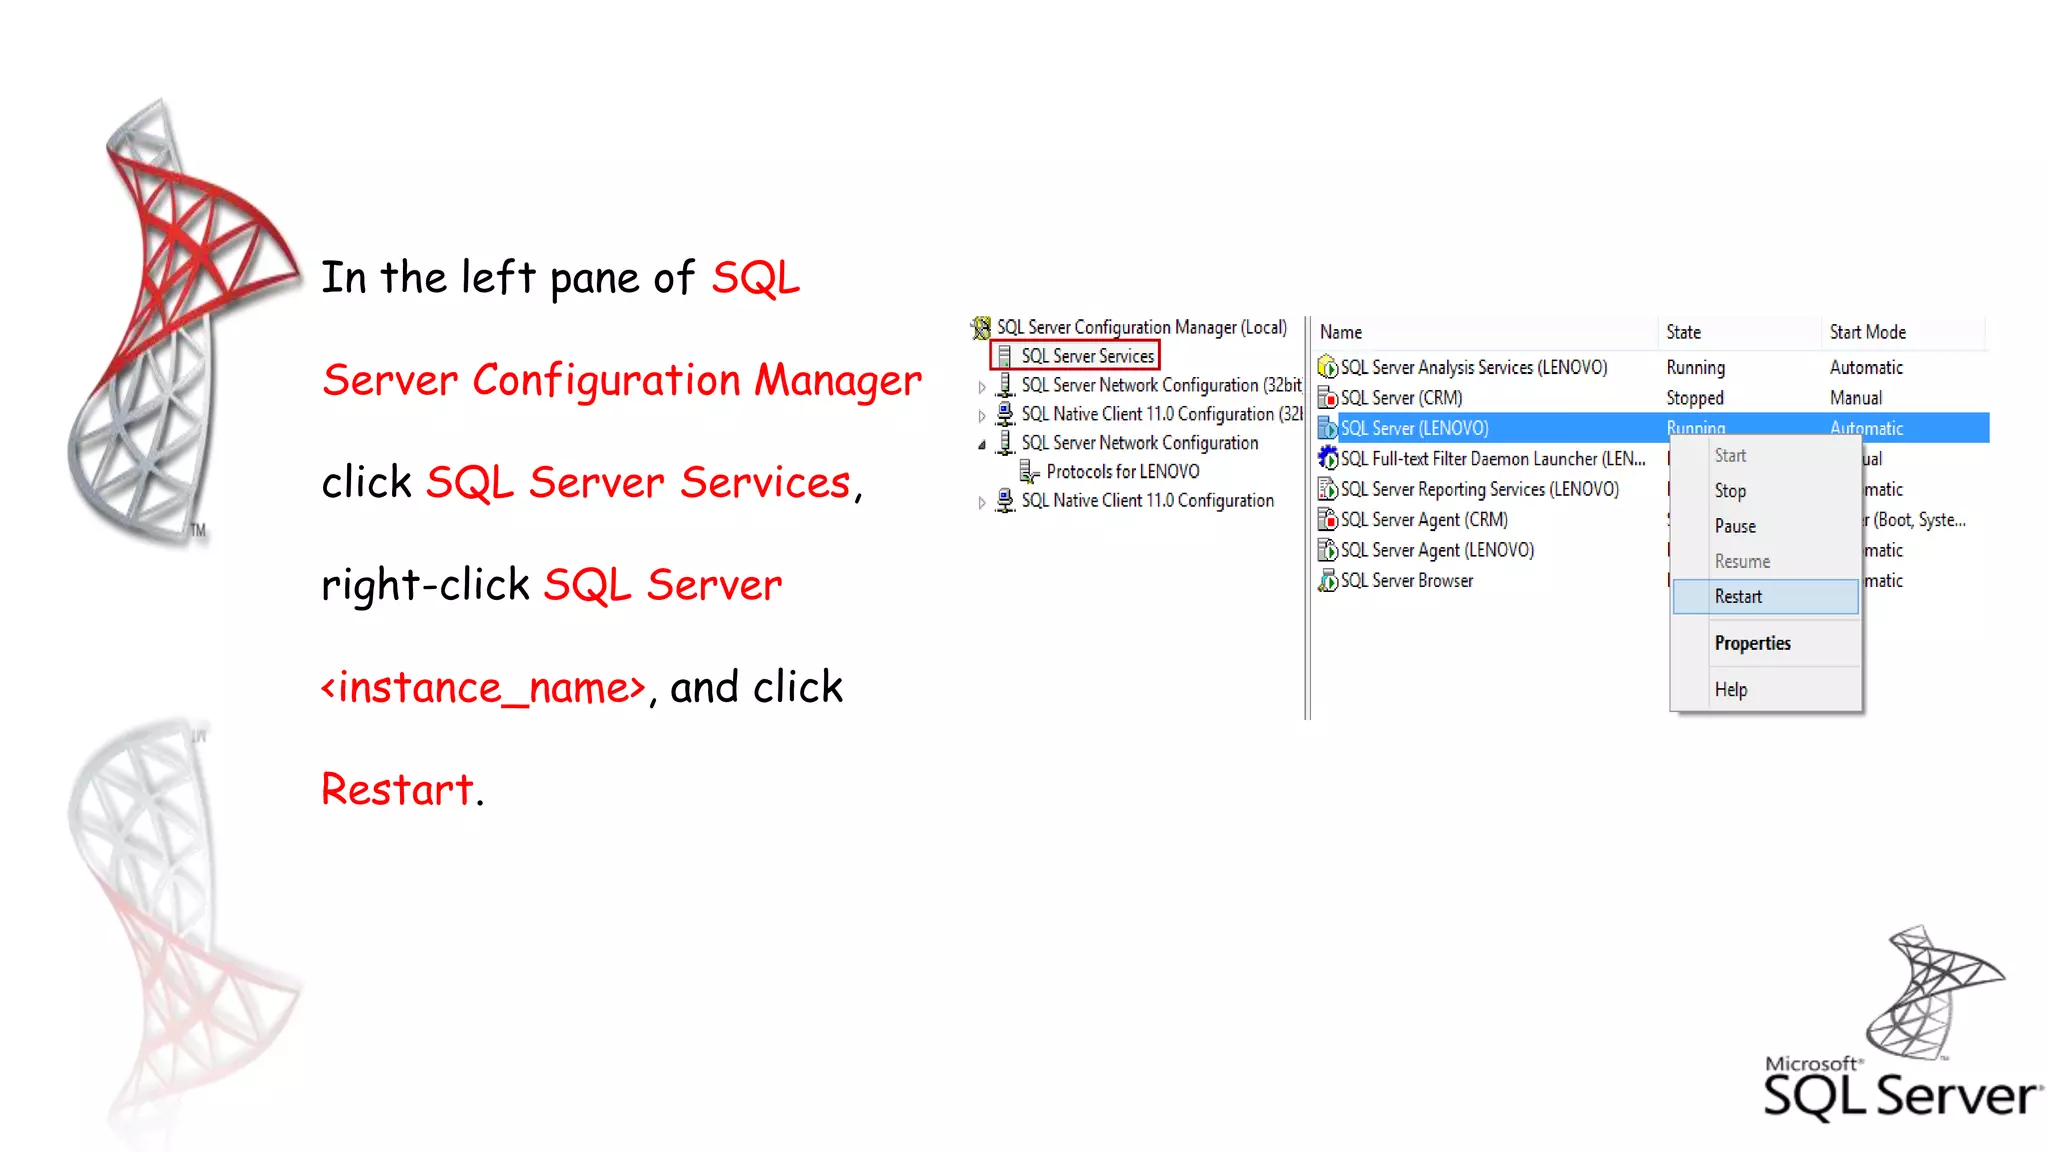The height and width of the screenshot is (1152, 2048).
Task: Sort by the Start Mode column header
Action: tap(1903, 332)
